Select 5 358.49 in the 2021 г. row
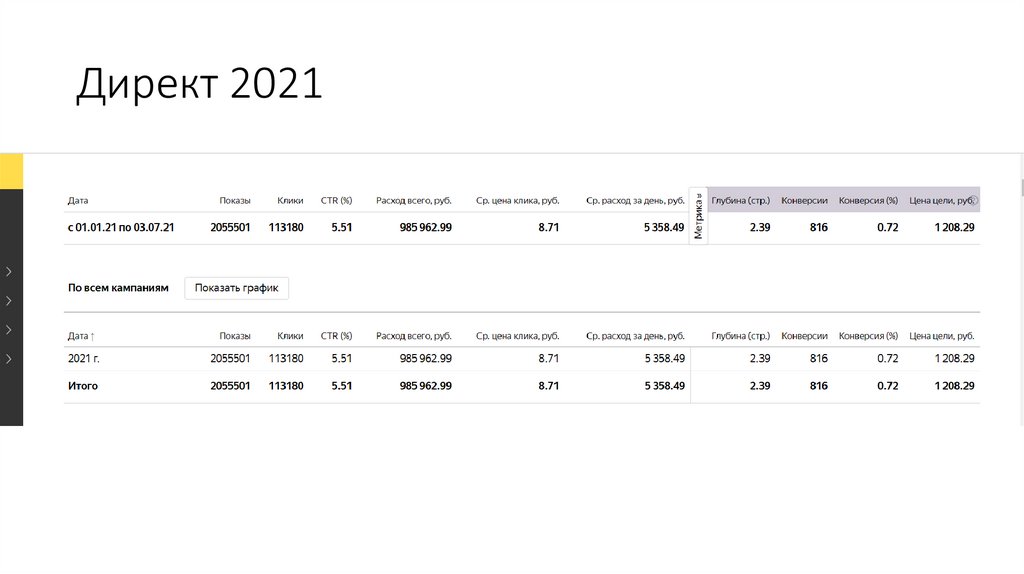1024x574 pixels. (x=665, y=359)
